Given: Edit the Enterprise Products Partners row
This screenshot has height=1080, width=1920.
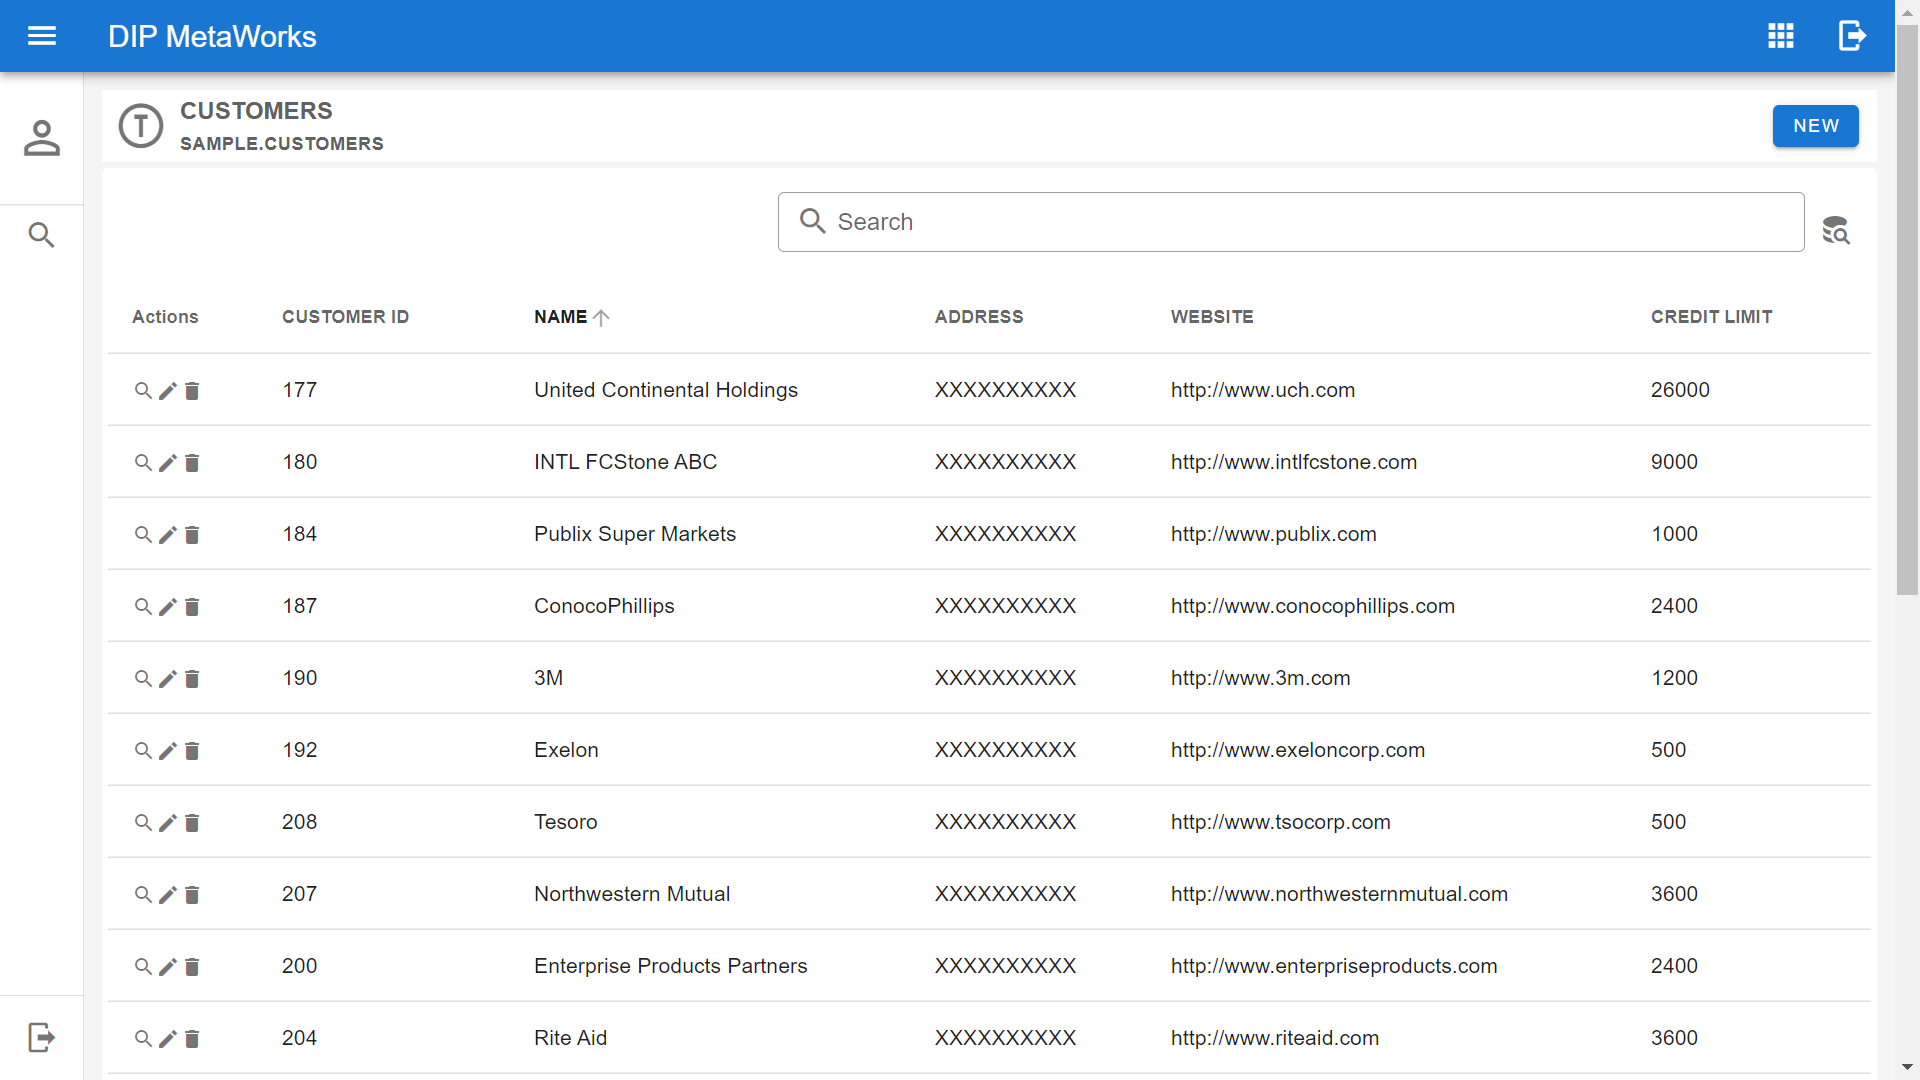Looking at the screenshot, I should pyautogui.click(x=168, y=966).
